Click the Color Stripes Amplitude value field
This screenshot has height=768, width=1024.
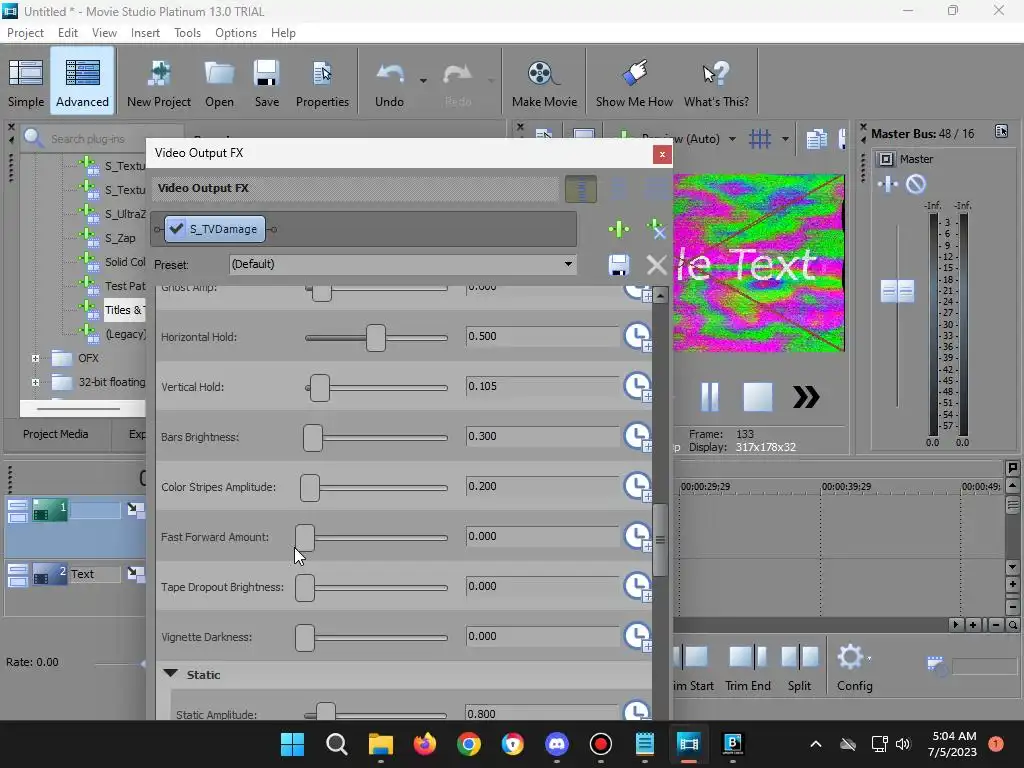click(x=541, y=487)
